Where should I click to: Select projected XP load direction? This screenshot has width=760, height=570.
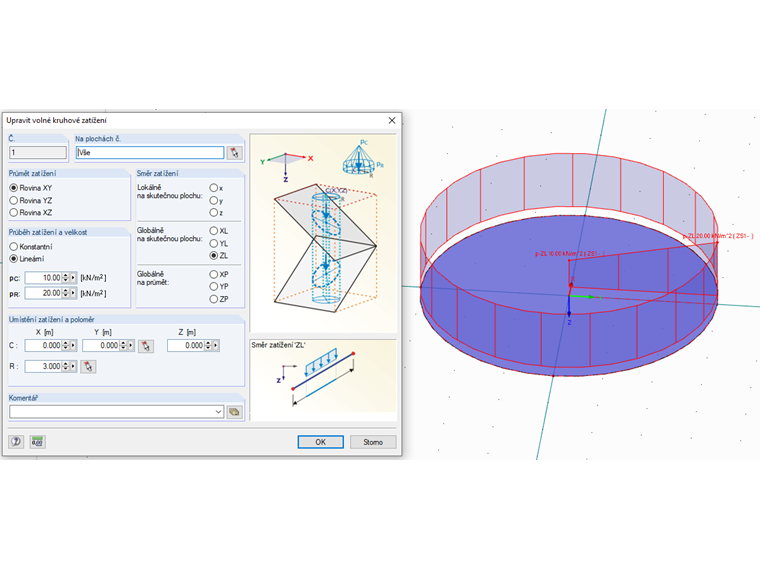tap(213, 274)
